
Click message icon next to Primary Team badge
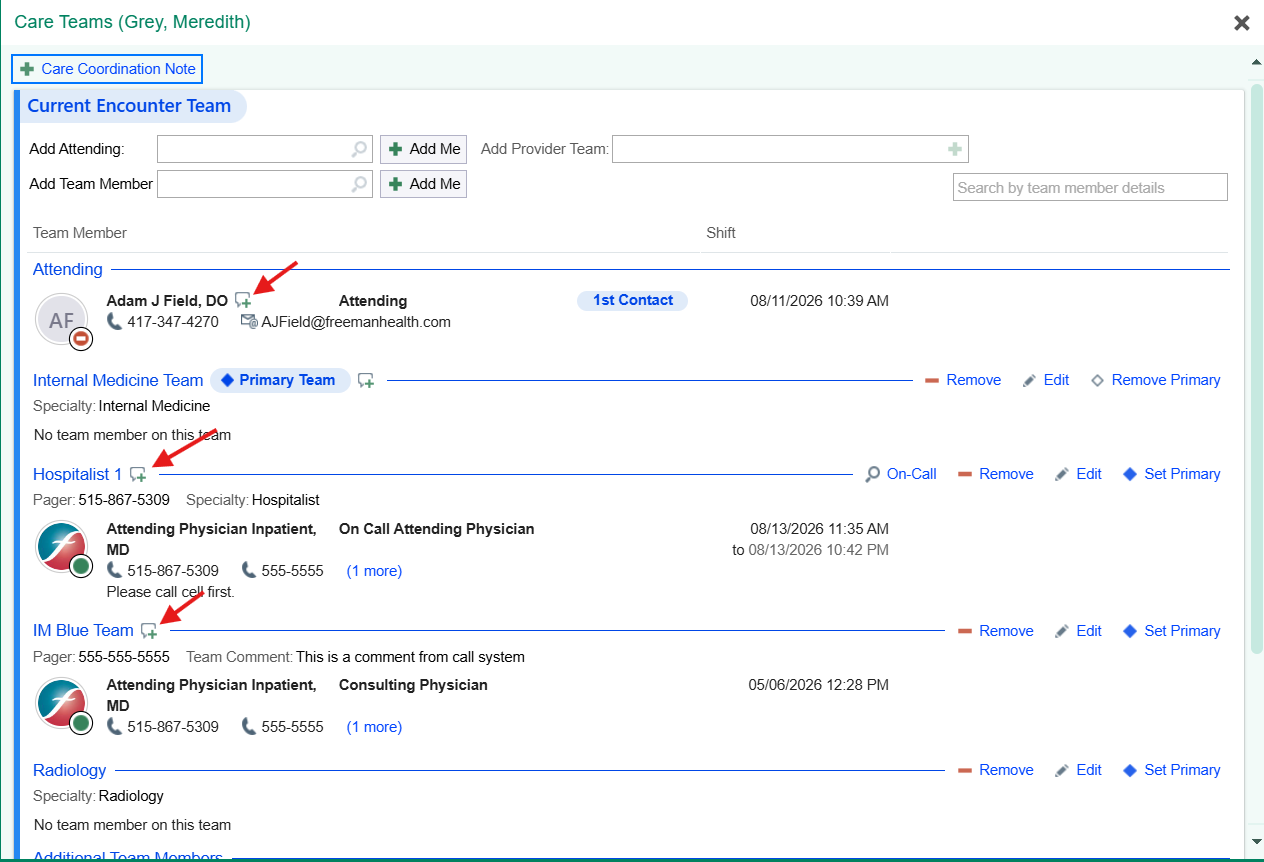(x=366, y=381)
